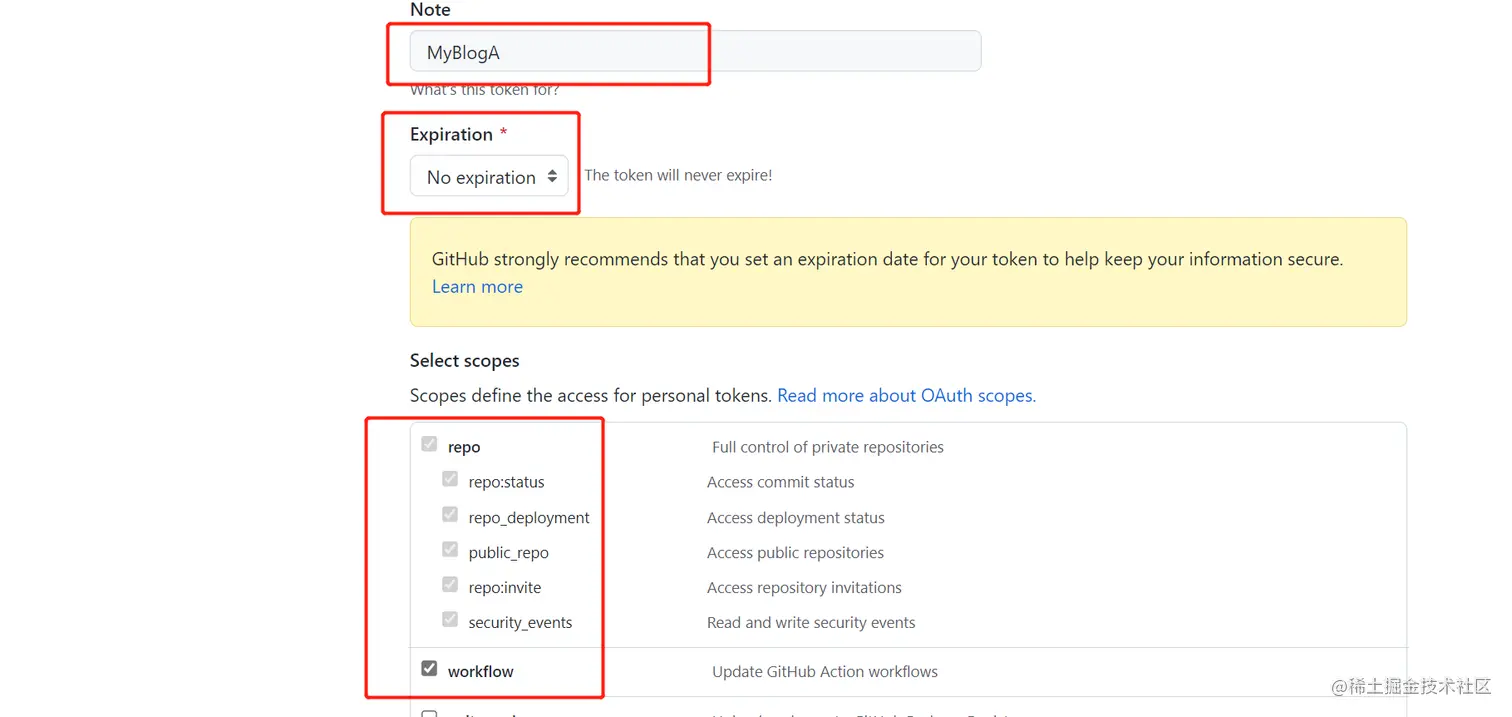Click Update GitHub Action workflows description

(x=824, y=672)
